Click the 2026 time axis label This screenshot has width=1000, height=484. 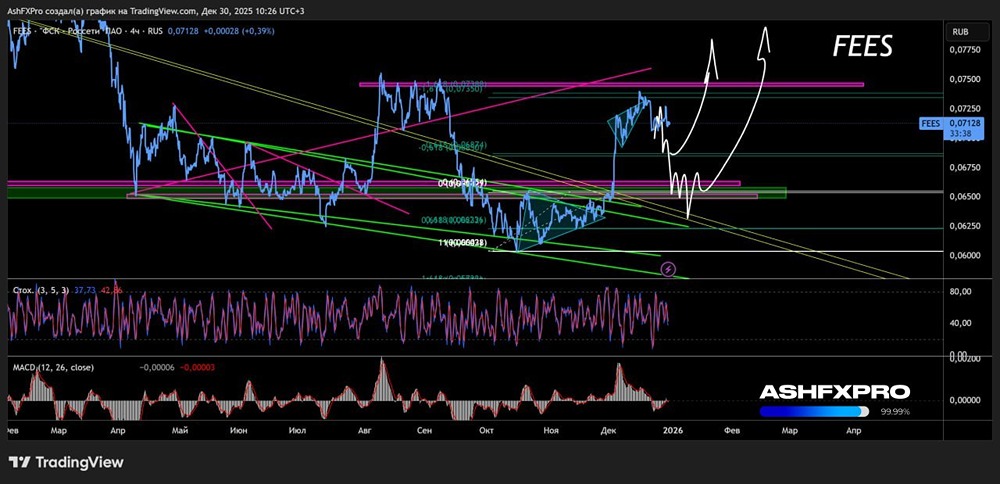[x=673, y=431]
